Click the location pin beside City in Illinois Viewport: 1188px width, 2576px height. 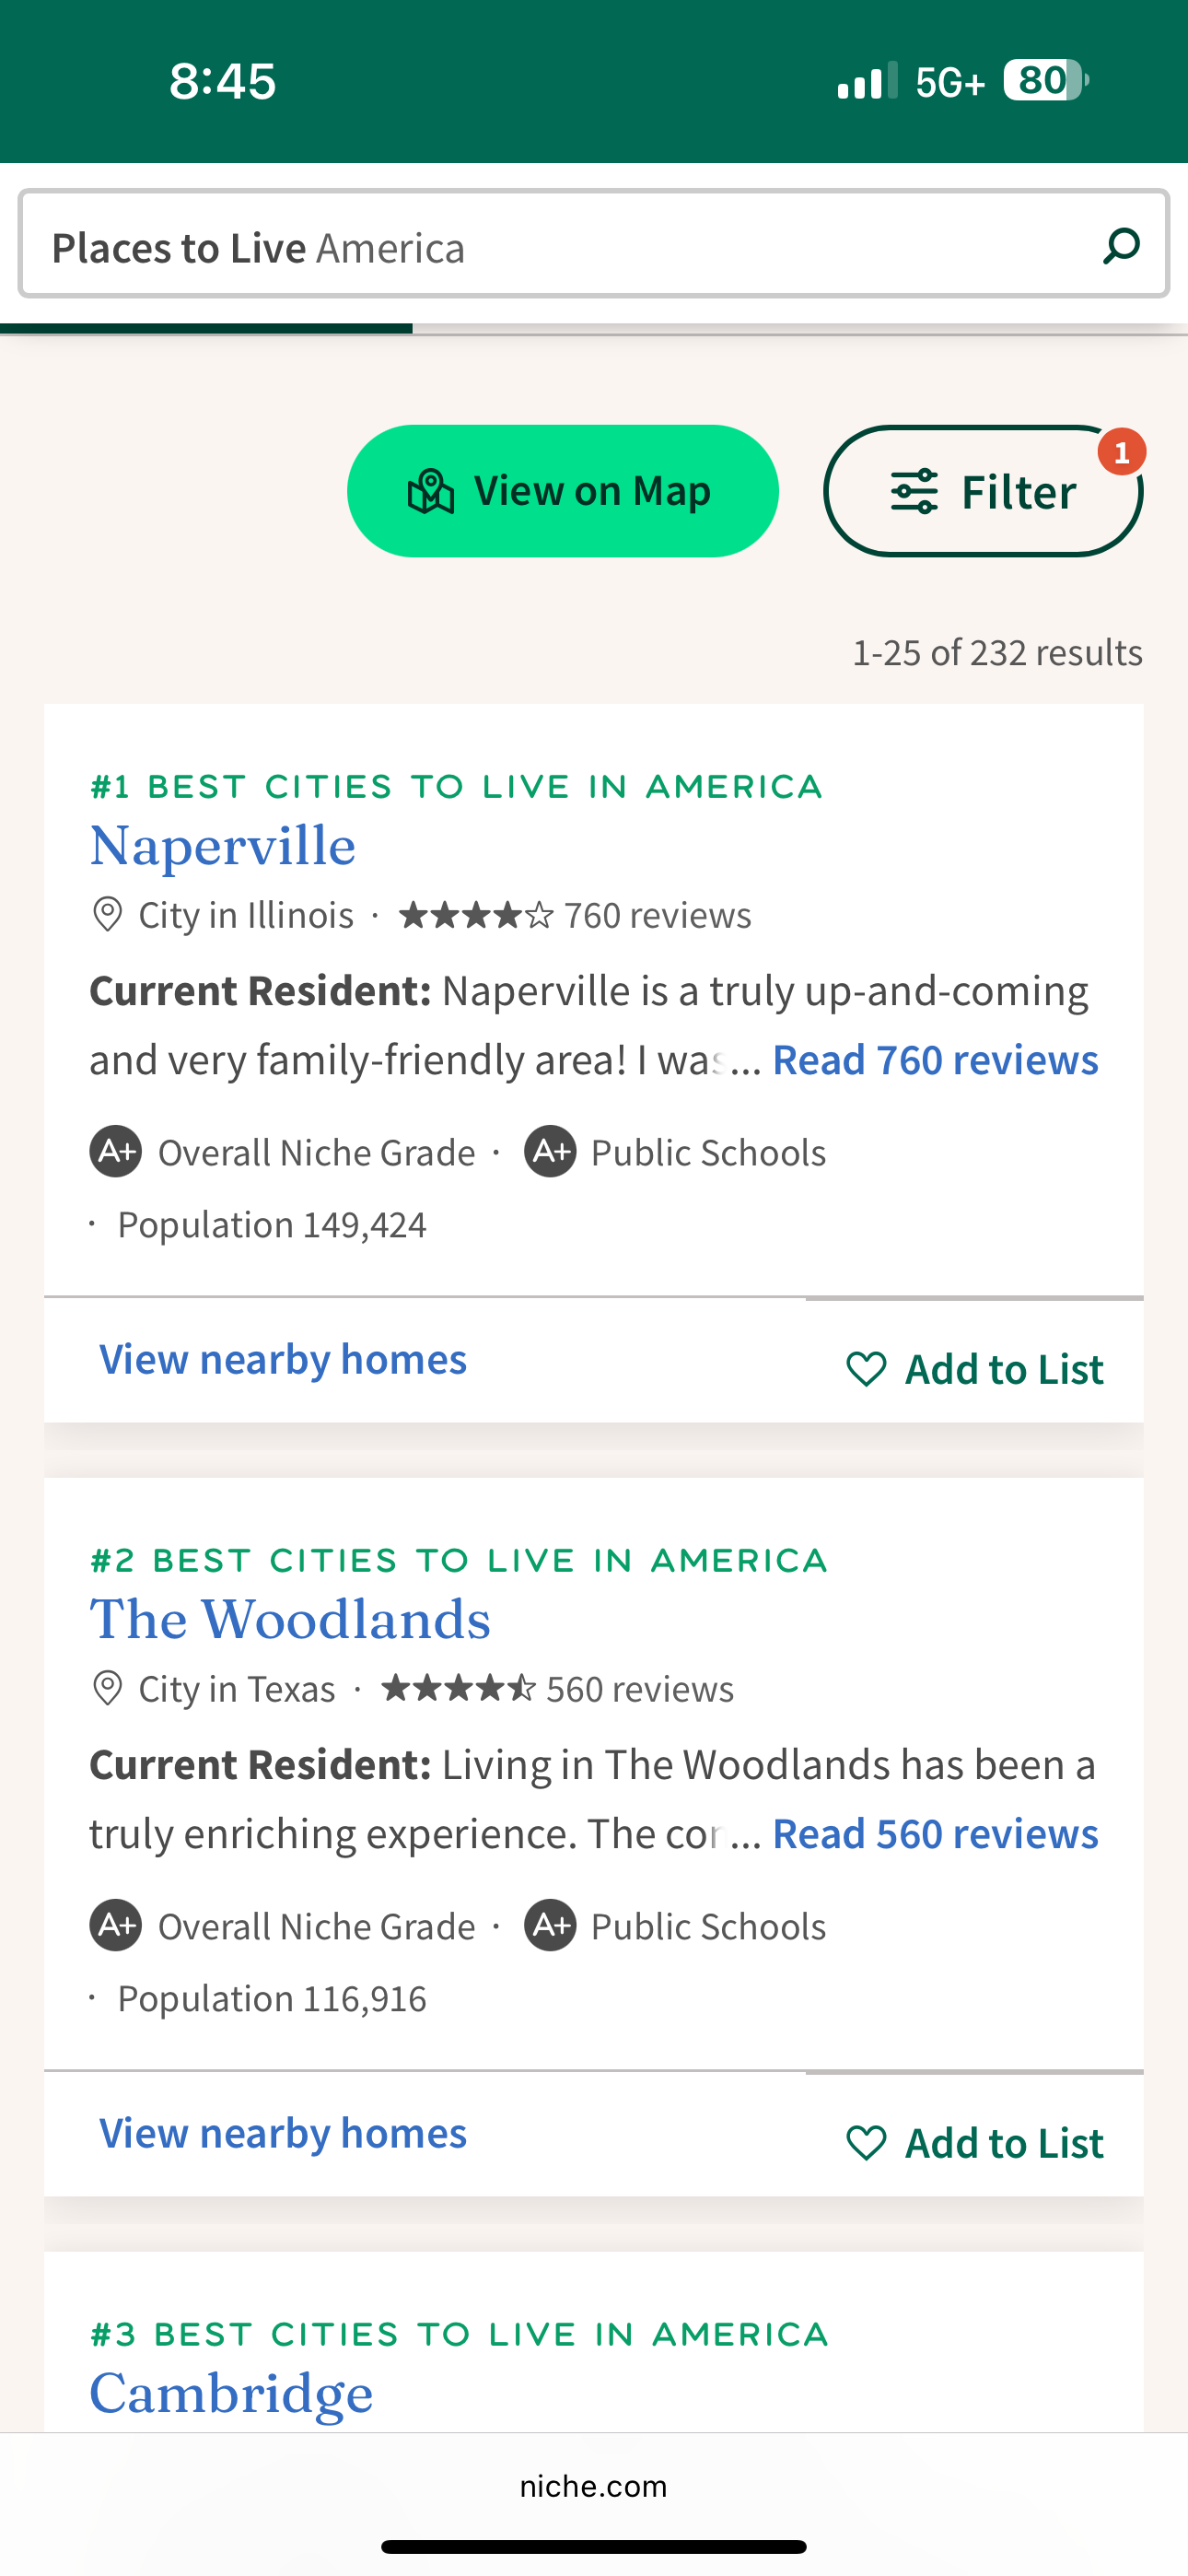point(107,915)
